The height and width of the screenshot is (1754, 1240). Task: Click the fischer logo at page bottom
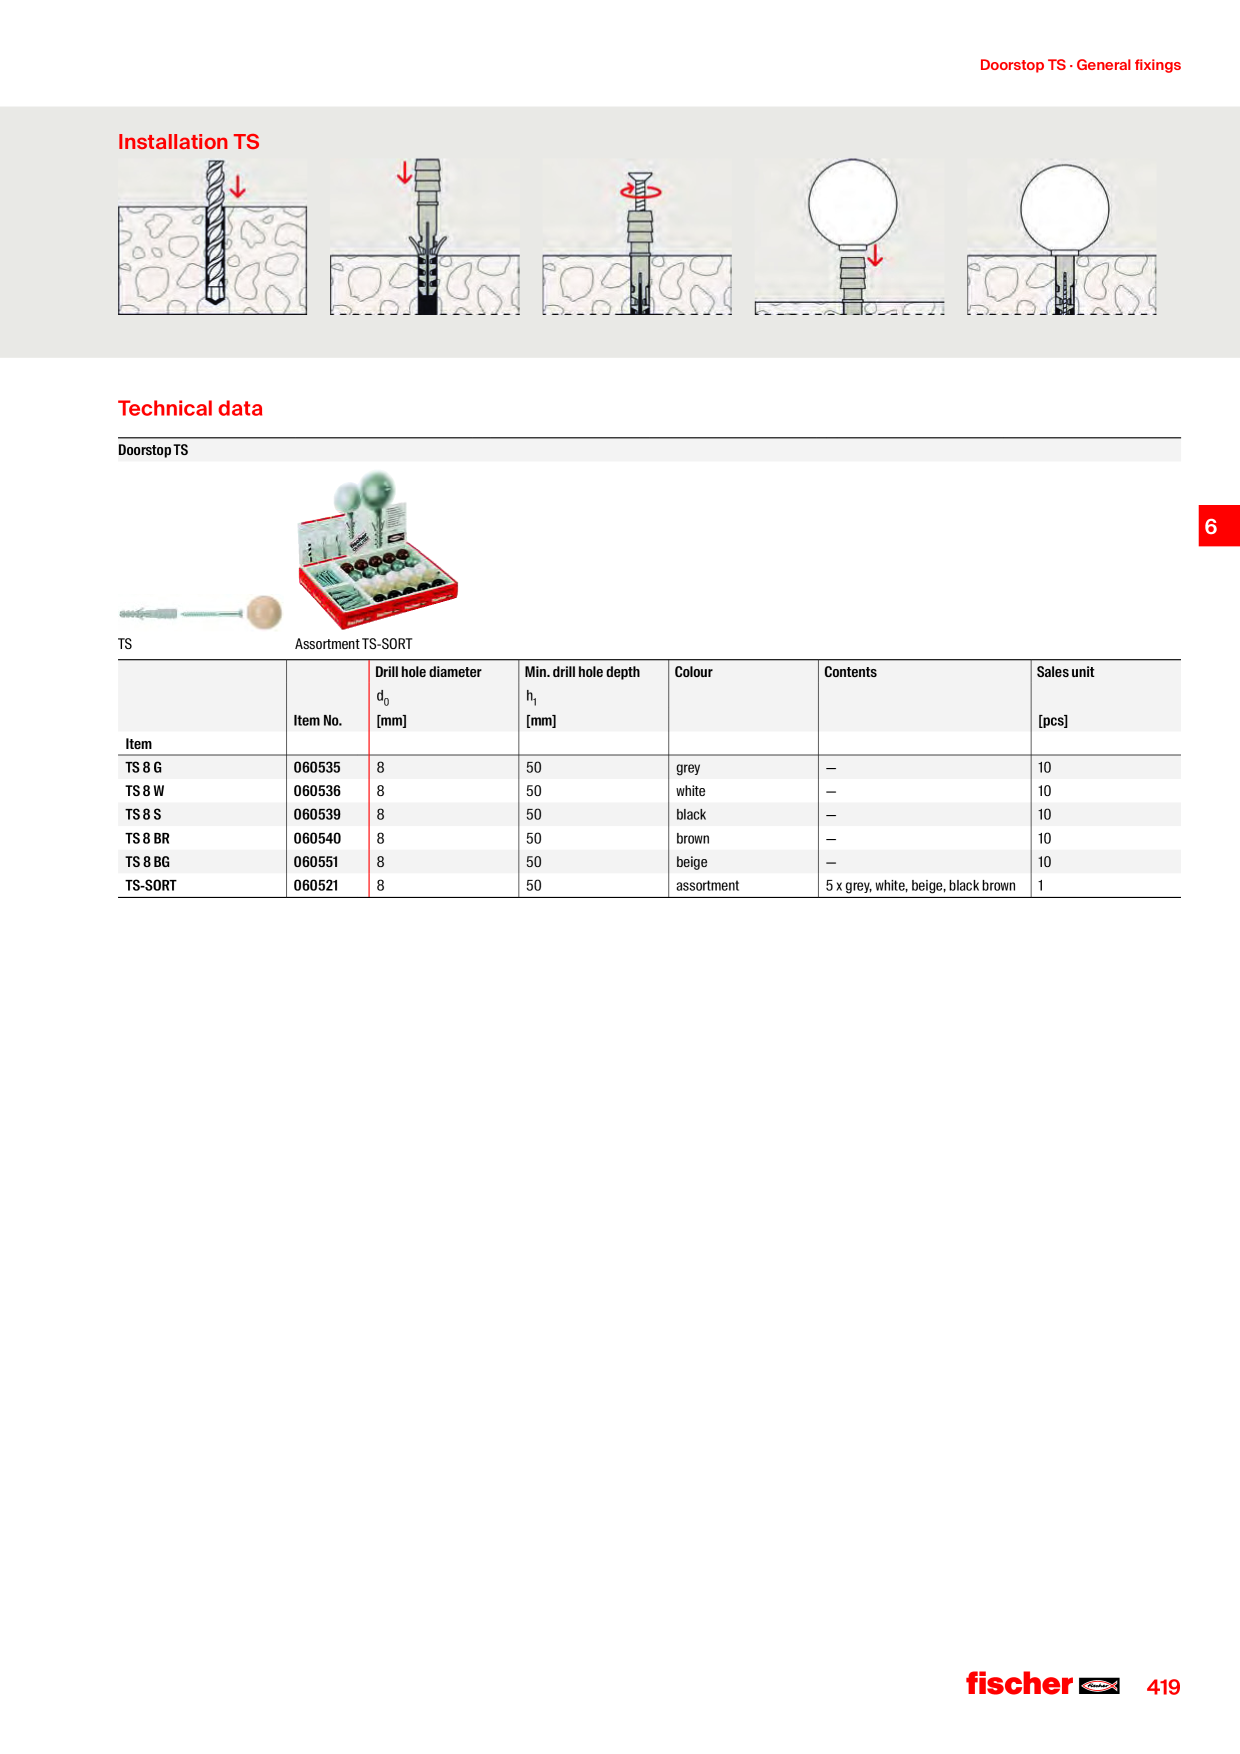coord(1042,1684)
